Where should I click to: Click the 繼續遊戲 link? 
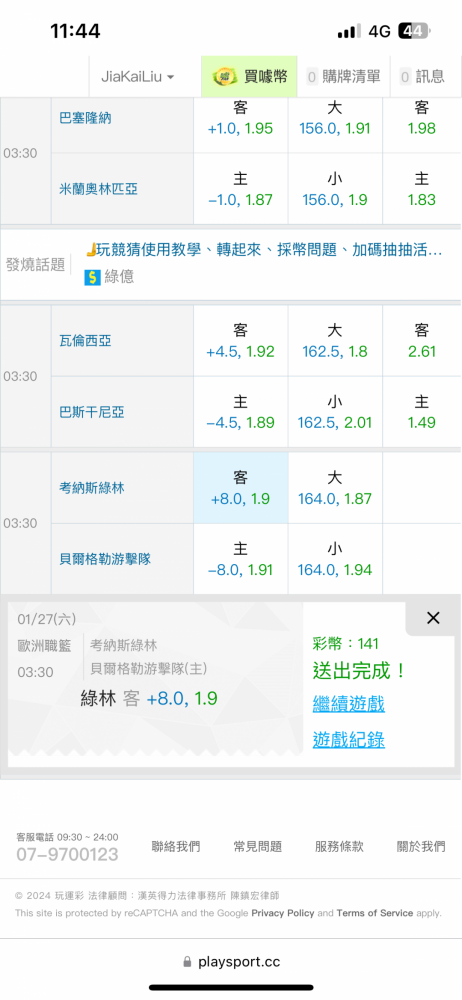348,704
